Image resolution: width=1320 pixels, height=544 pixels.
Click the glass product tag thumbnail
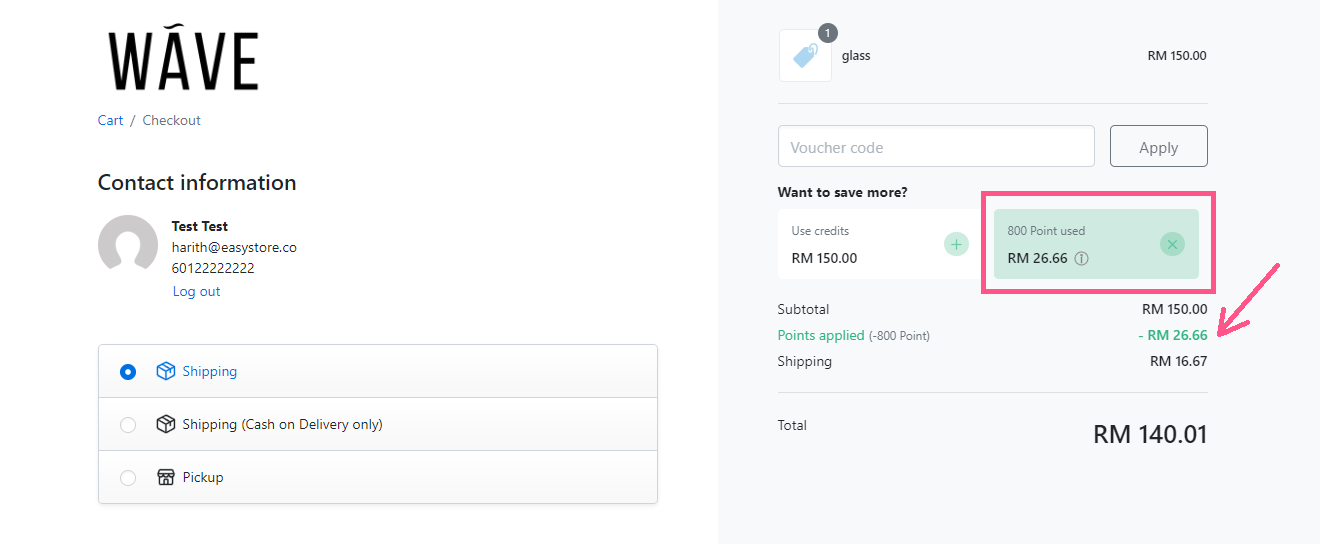(805, 56)
